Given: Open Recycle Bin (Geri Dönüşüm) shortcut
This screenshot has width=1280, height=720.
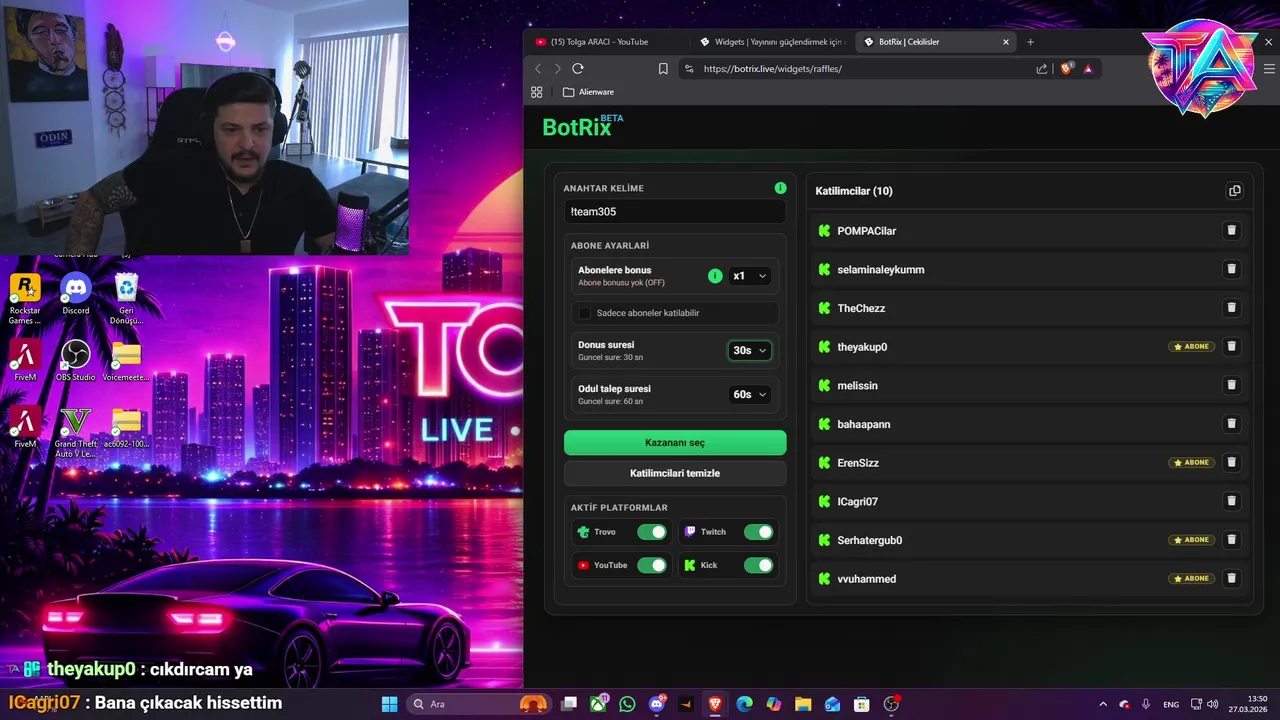Looking at the screenshot, I should point(126,299).
